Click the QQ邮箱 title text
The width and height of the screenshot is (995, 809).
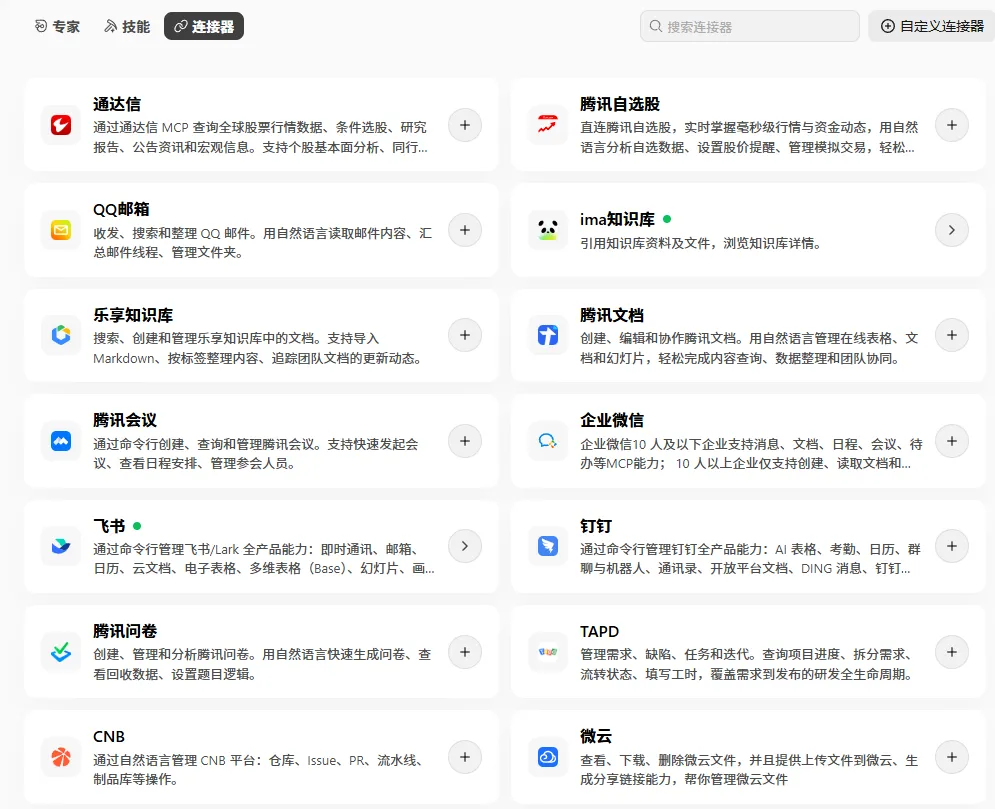tap(121, 209)
